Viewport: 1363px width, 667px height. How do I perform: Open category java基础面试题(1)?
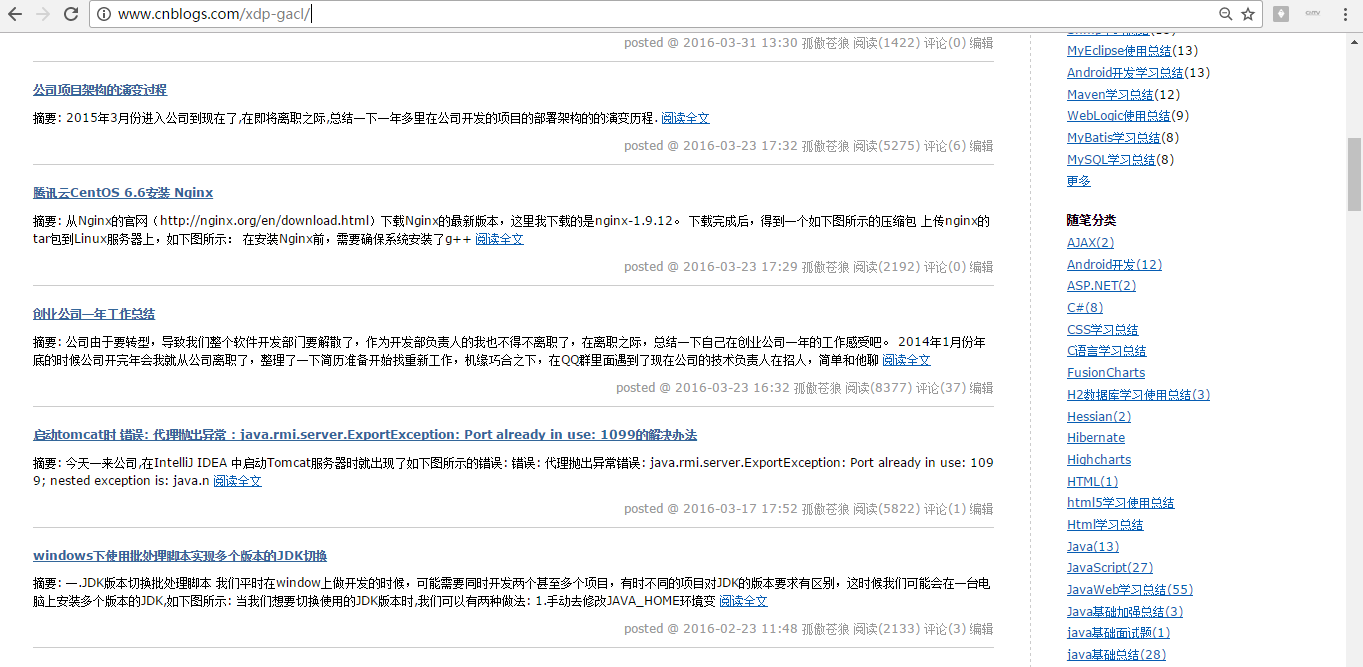tap(1118, 633)
